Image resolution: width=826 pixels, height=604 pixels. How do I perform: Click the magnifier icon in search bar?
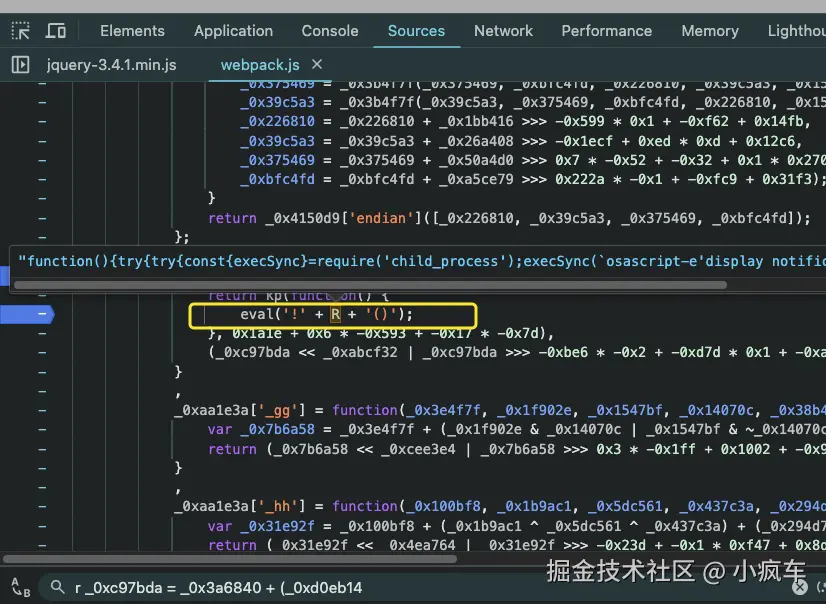tap(57, 587)
